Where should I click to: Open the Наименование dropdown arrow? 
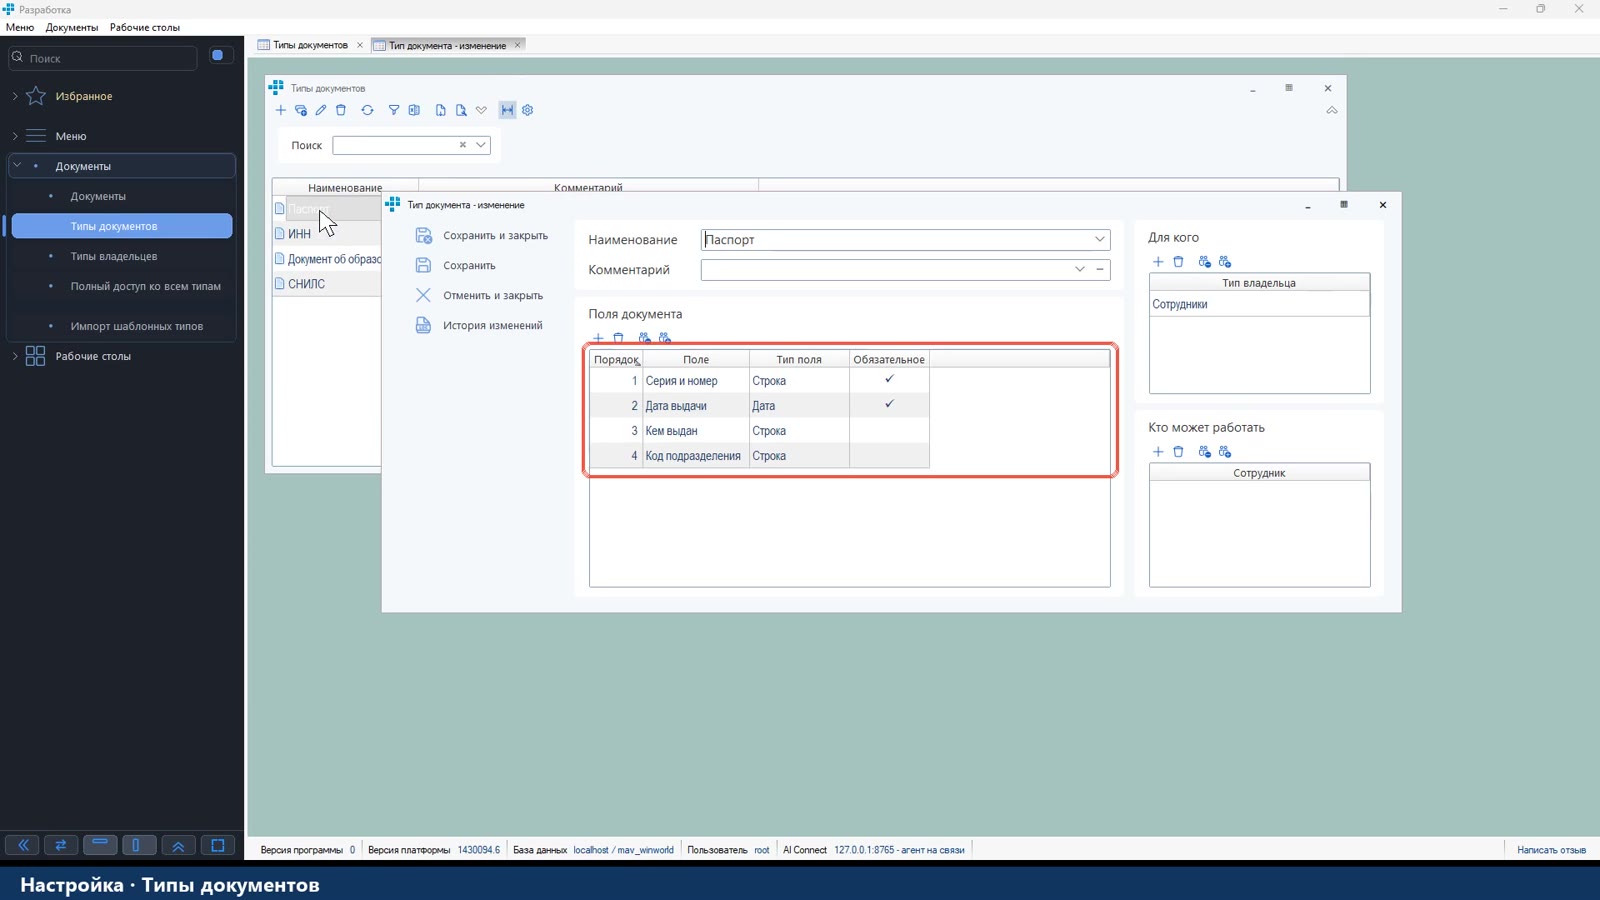point(1099,240)
